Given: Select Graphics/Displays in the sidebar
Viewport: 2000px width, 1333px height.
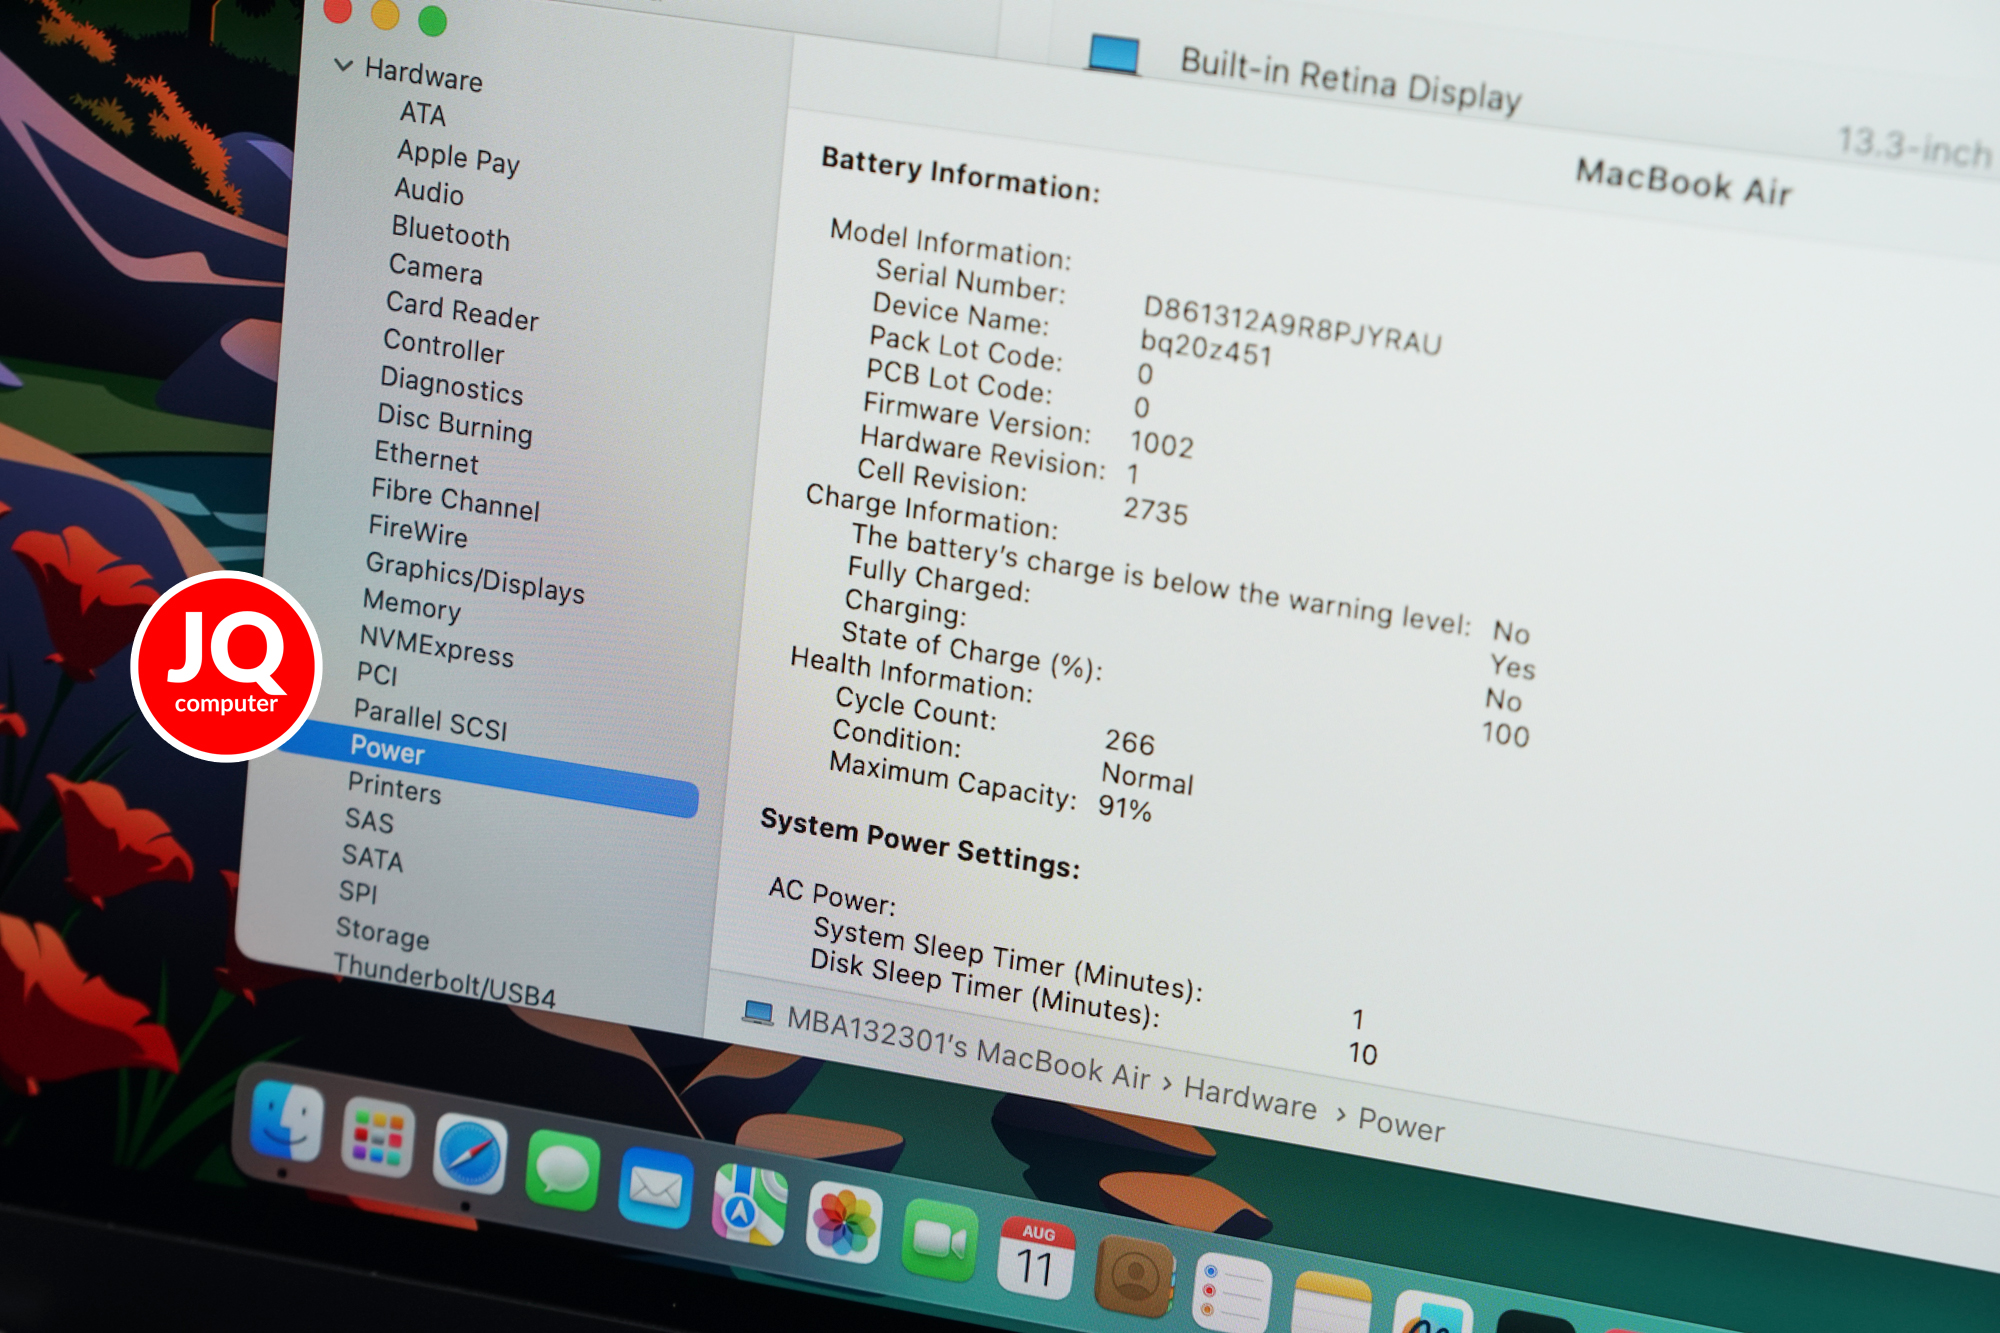Looking at the screenshot, I should pos(475,578).
